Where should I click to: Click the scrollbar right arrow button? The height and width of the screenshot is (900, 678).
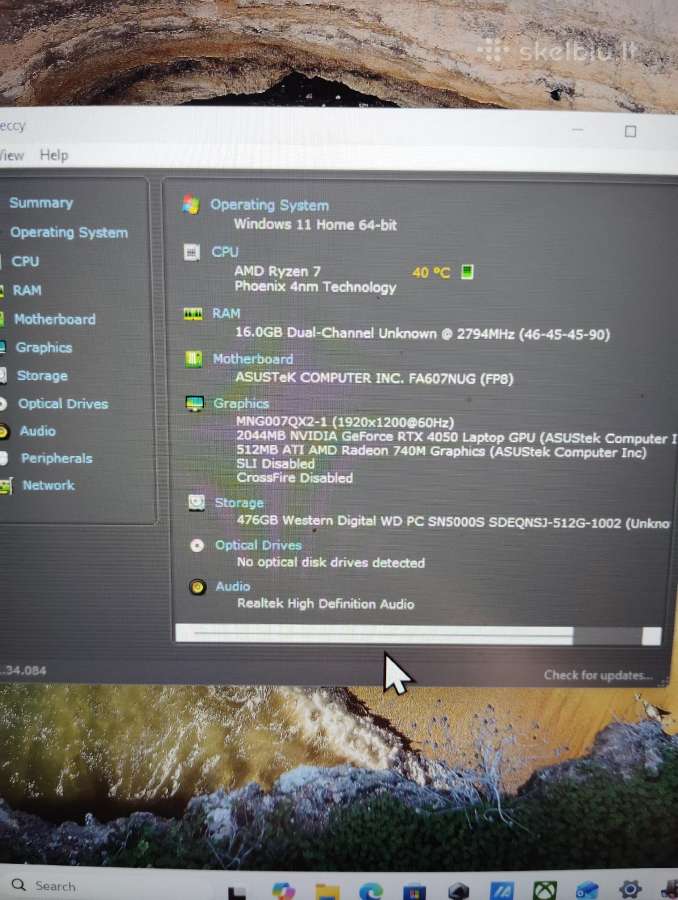(x=652, y=636)
